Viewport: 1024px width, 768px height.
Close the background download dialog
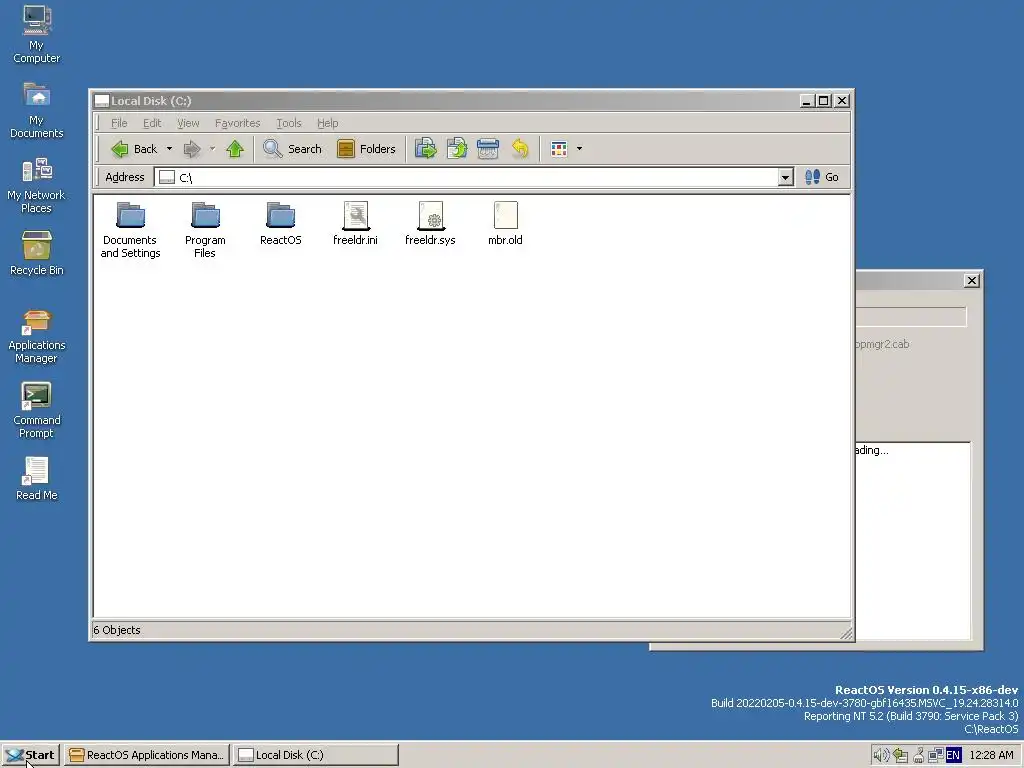pos(972,280)
